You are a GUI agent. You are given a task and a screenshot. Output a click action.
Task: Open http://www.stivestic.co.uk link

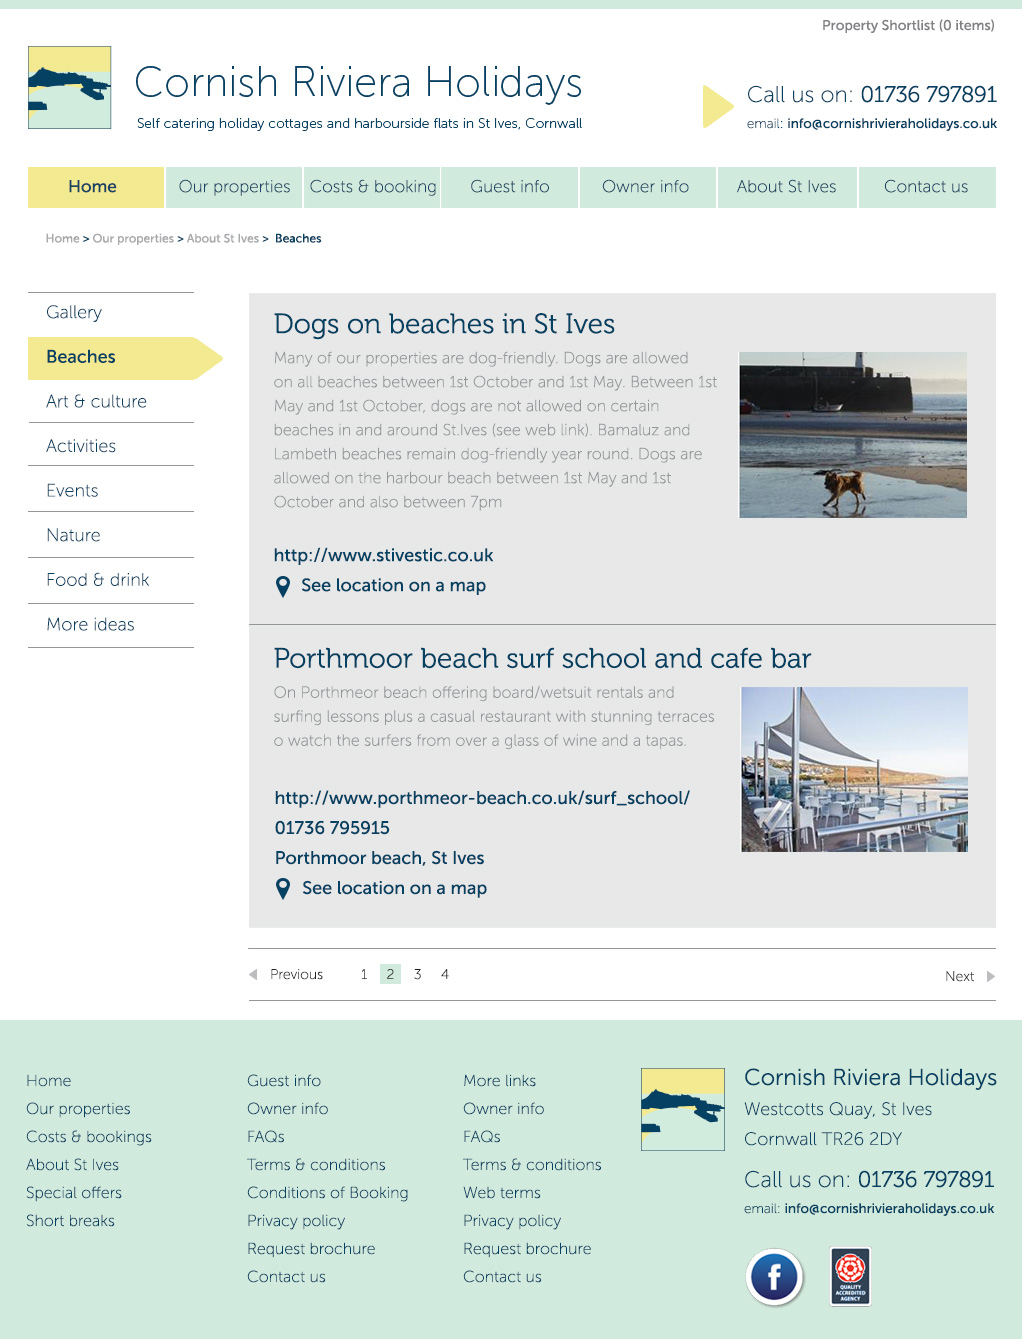pyautogui.click(x=383, y=555)
